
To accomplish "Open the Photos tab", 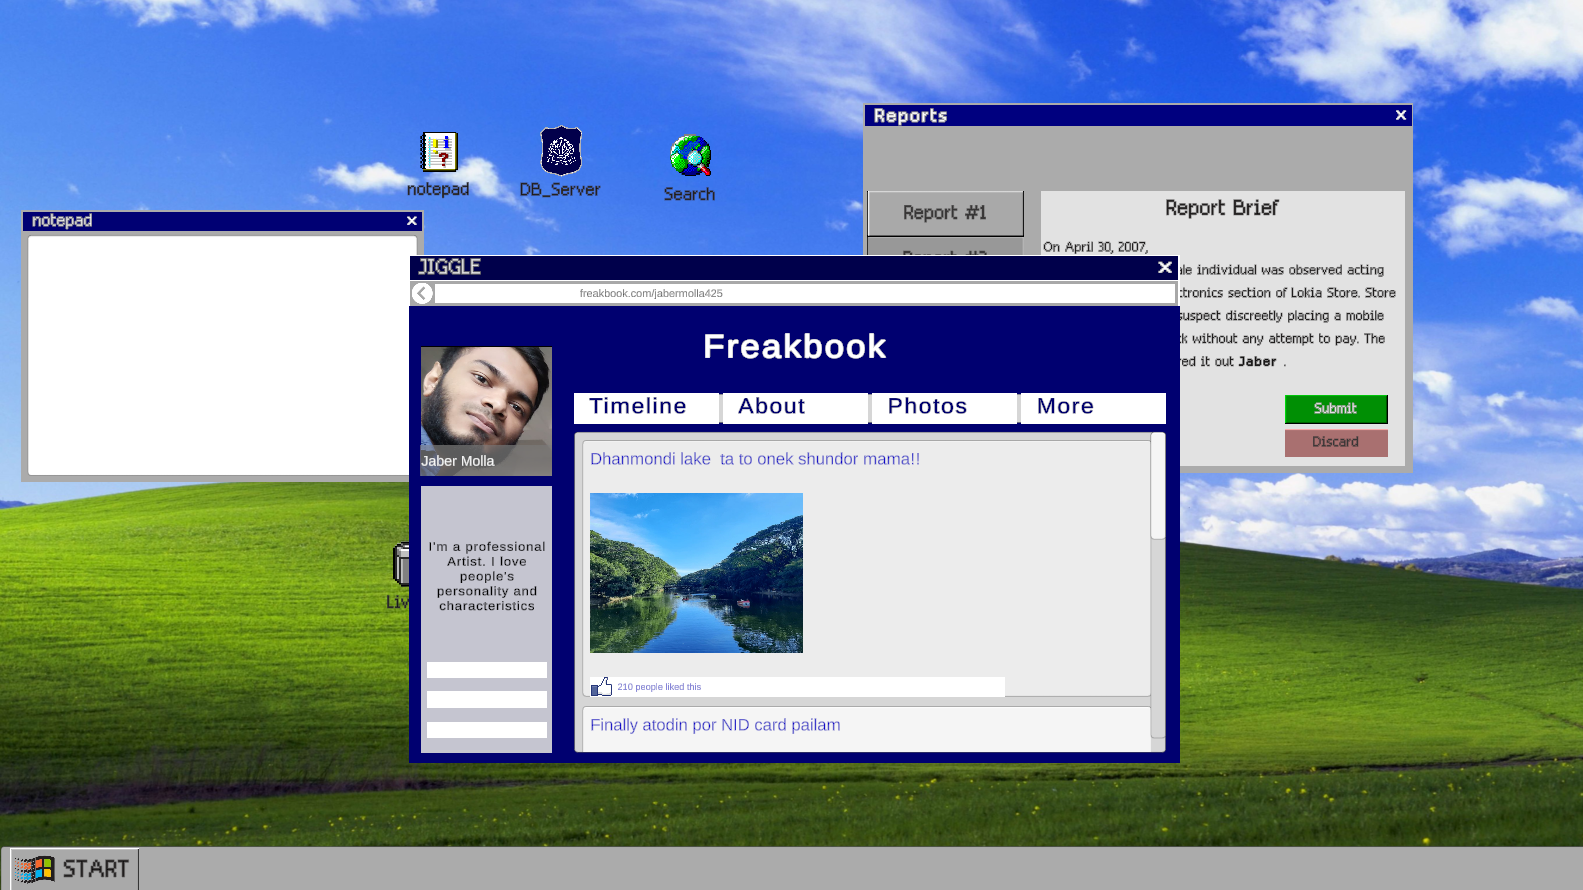I will pos(945,407).
